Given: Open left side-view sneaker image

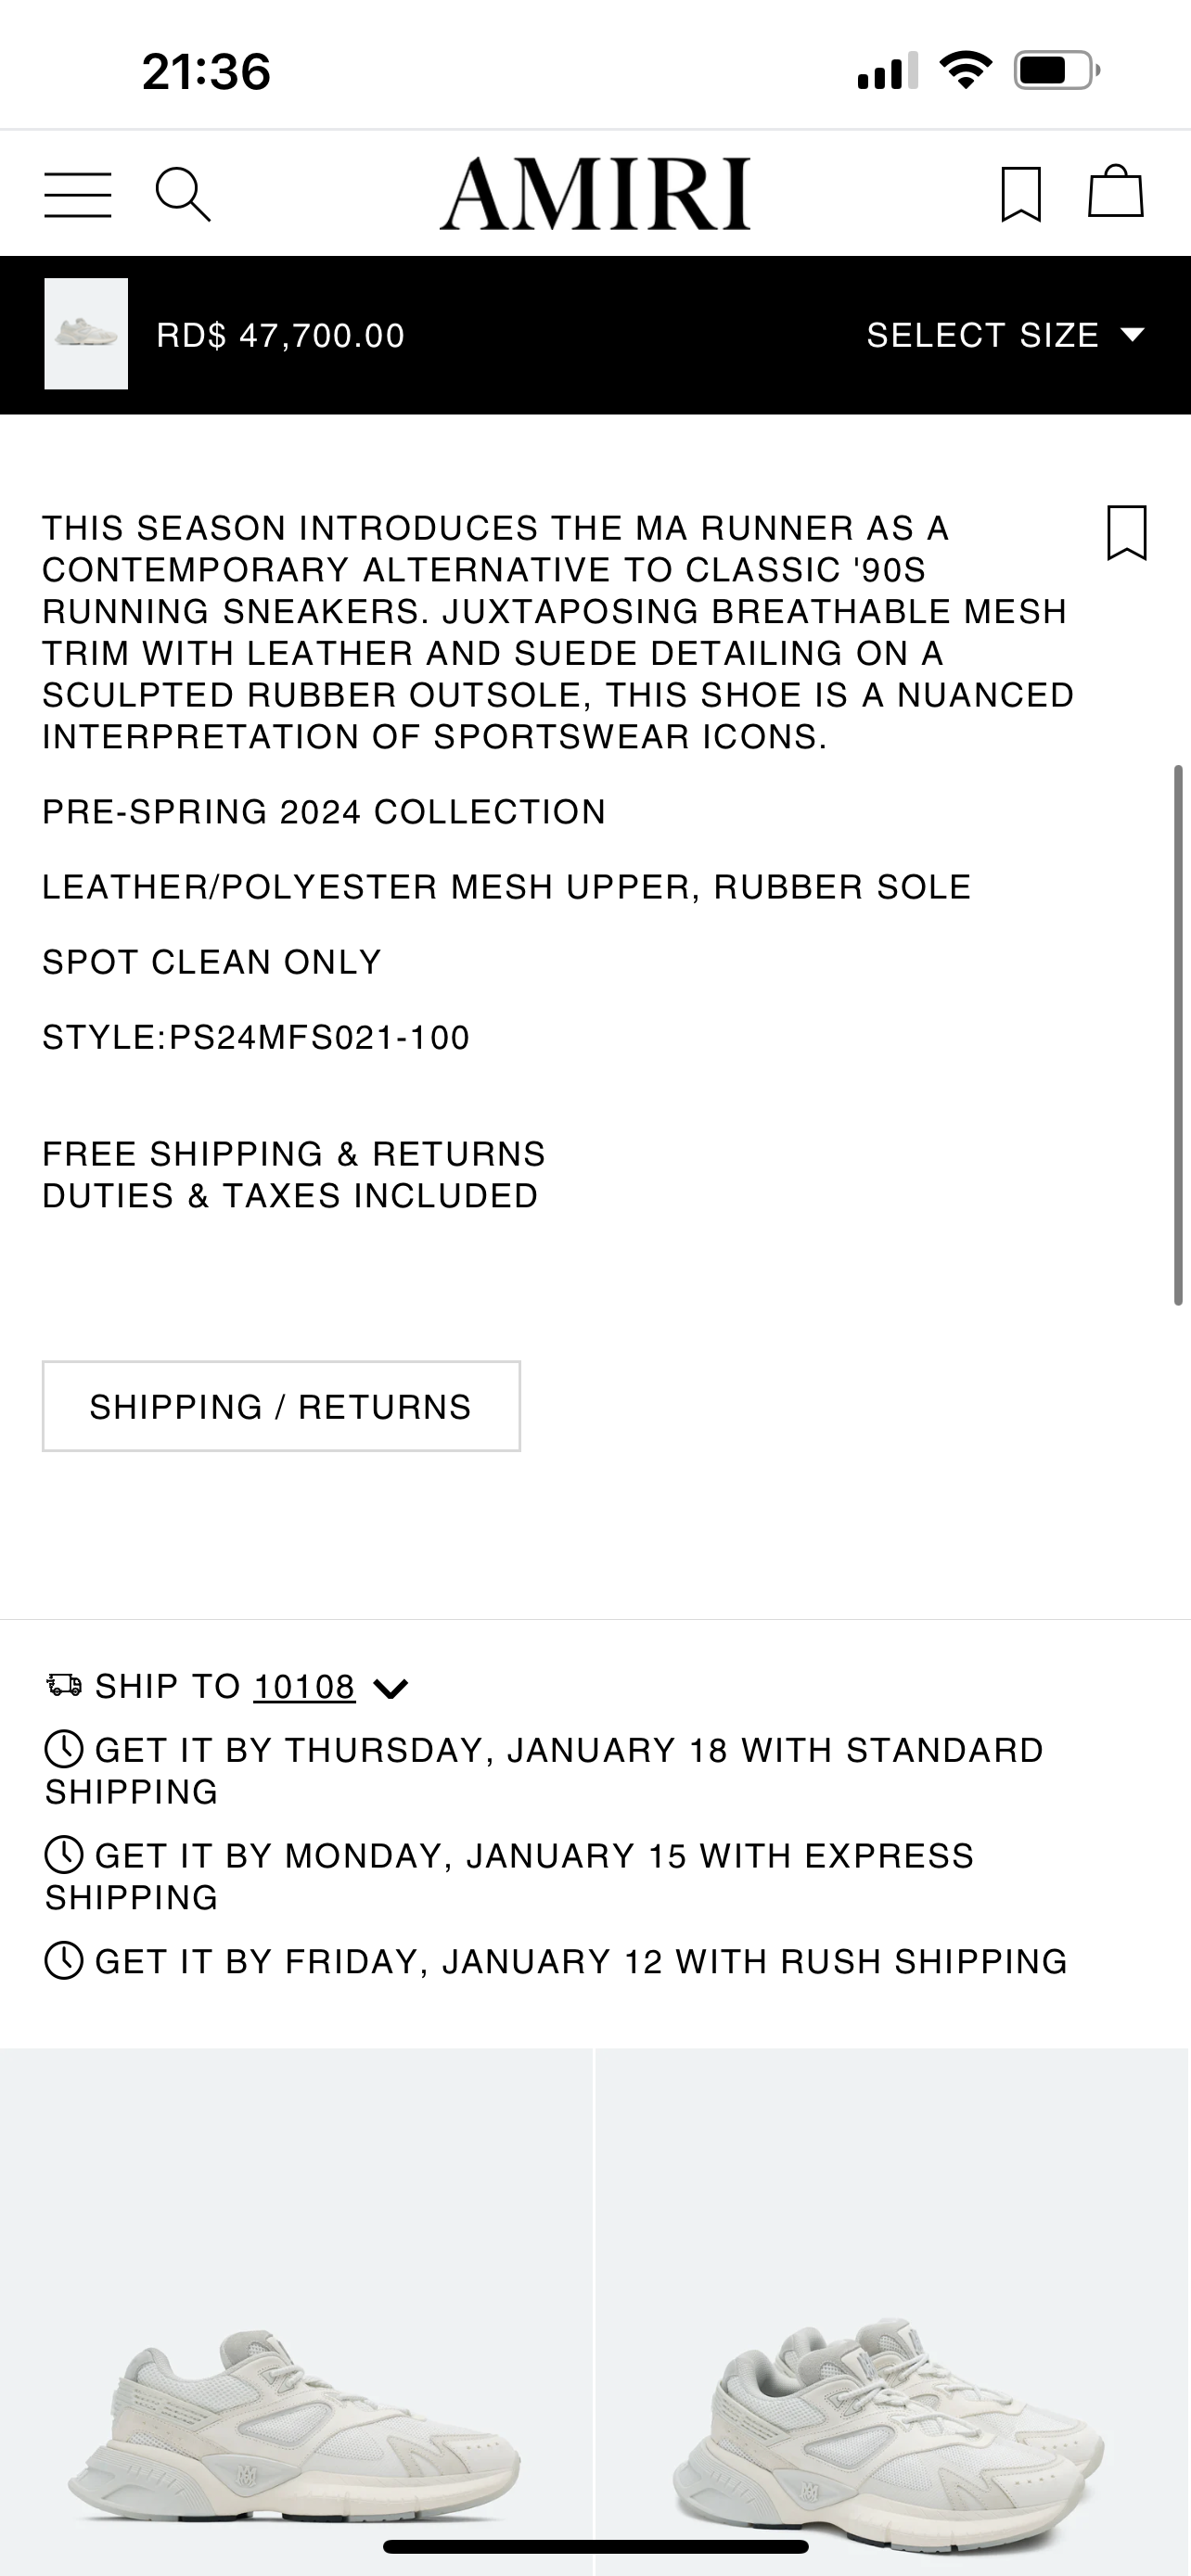Looking at the screenshot, I should [x=296, y=2310].
